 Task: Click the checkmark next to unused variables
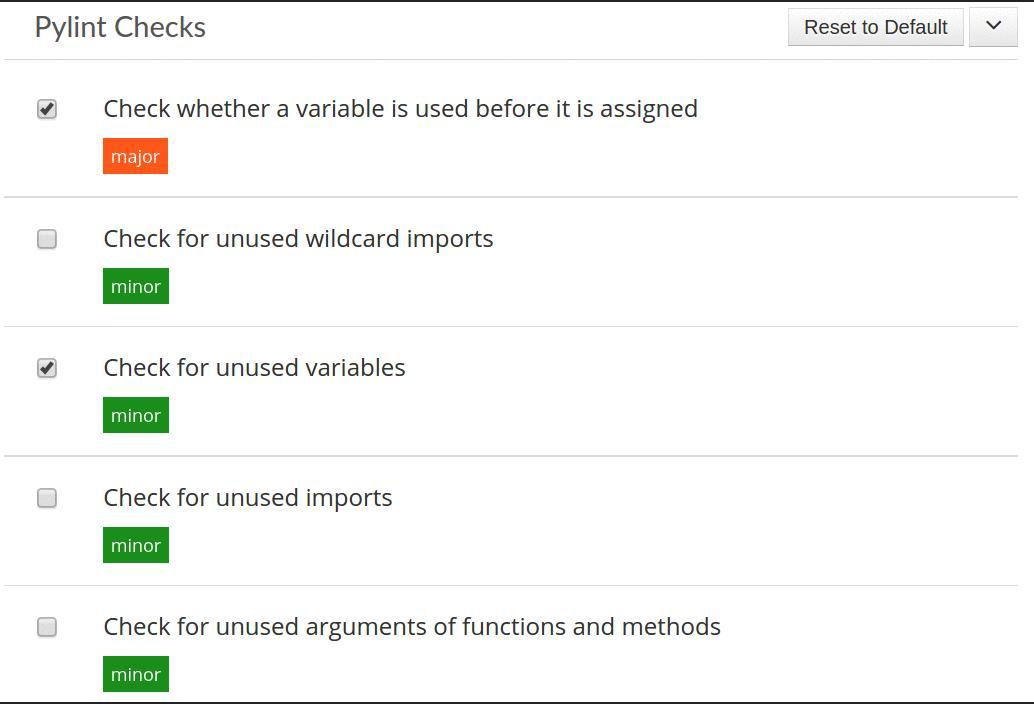click(47, 368)
